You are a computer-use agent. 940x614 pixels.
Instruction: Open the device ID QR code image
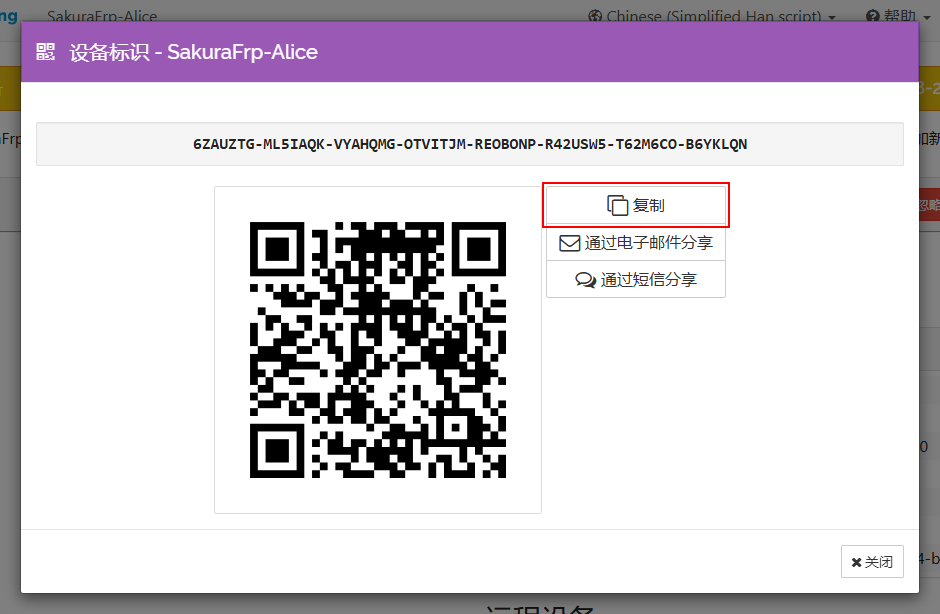coord(378,350)
